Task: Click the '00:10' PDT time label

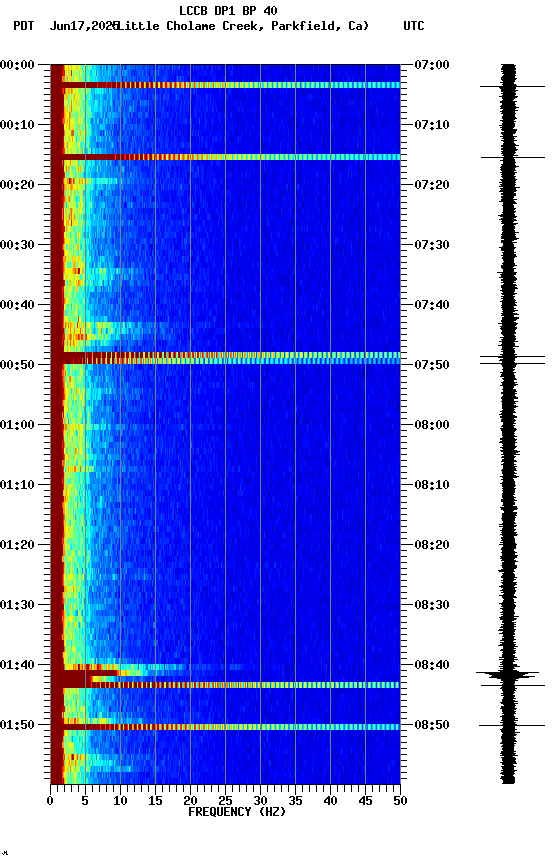Action: pos(17,125)
